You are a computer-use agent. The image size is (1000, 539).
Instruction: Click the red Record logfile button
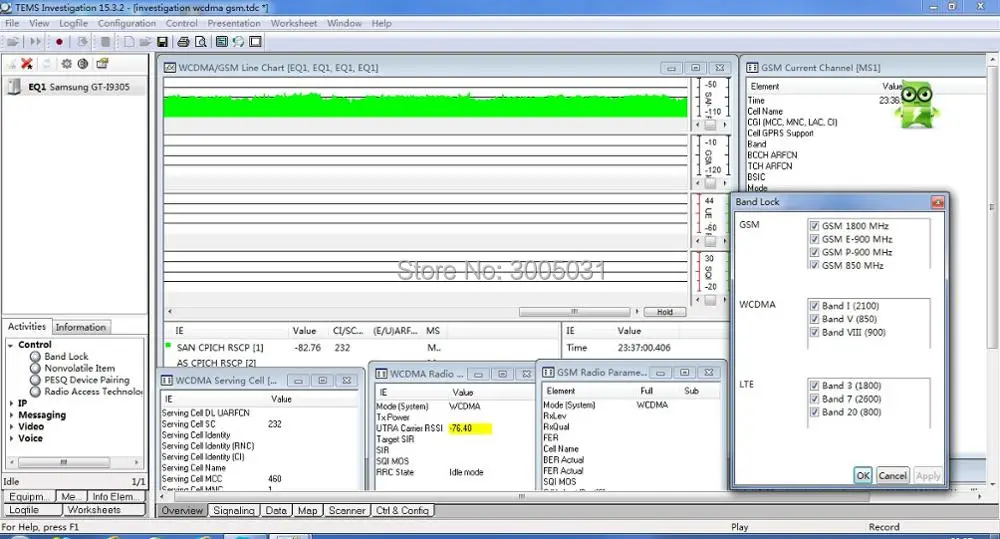[x=59, y=42]
